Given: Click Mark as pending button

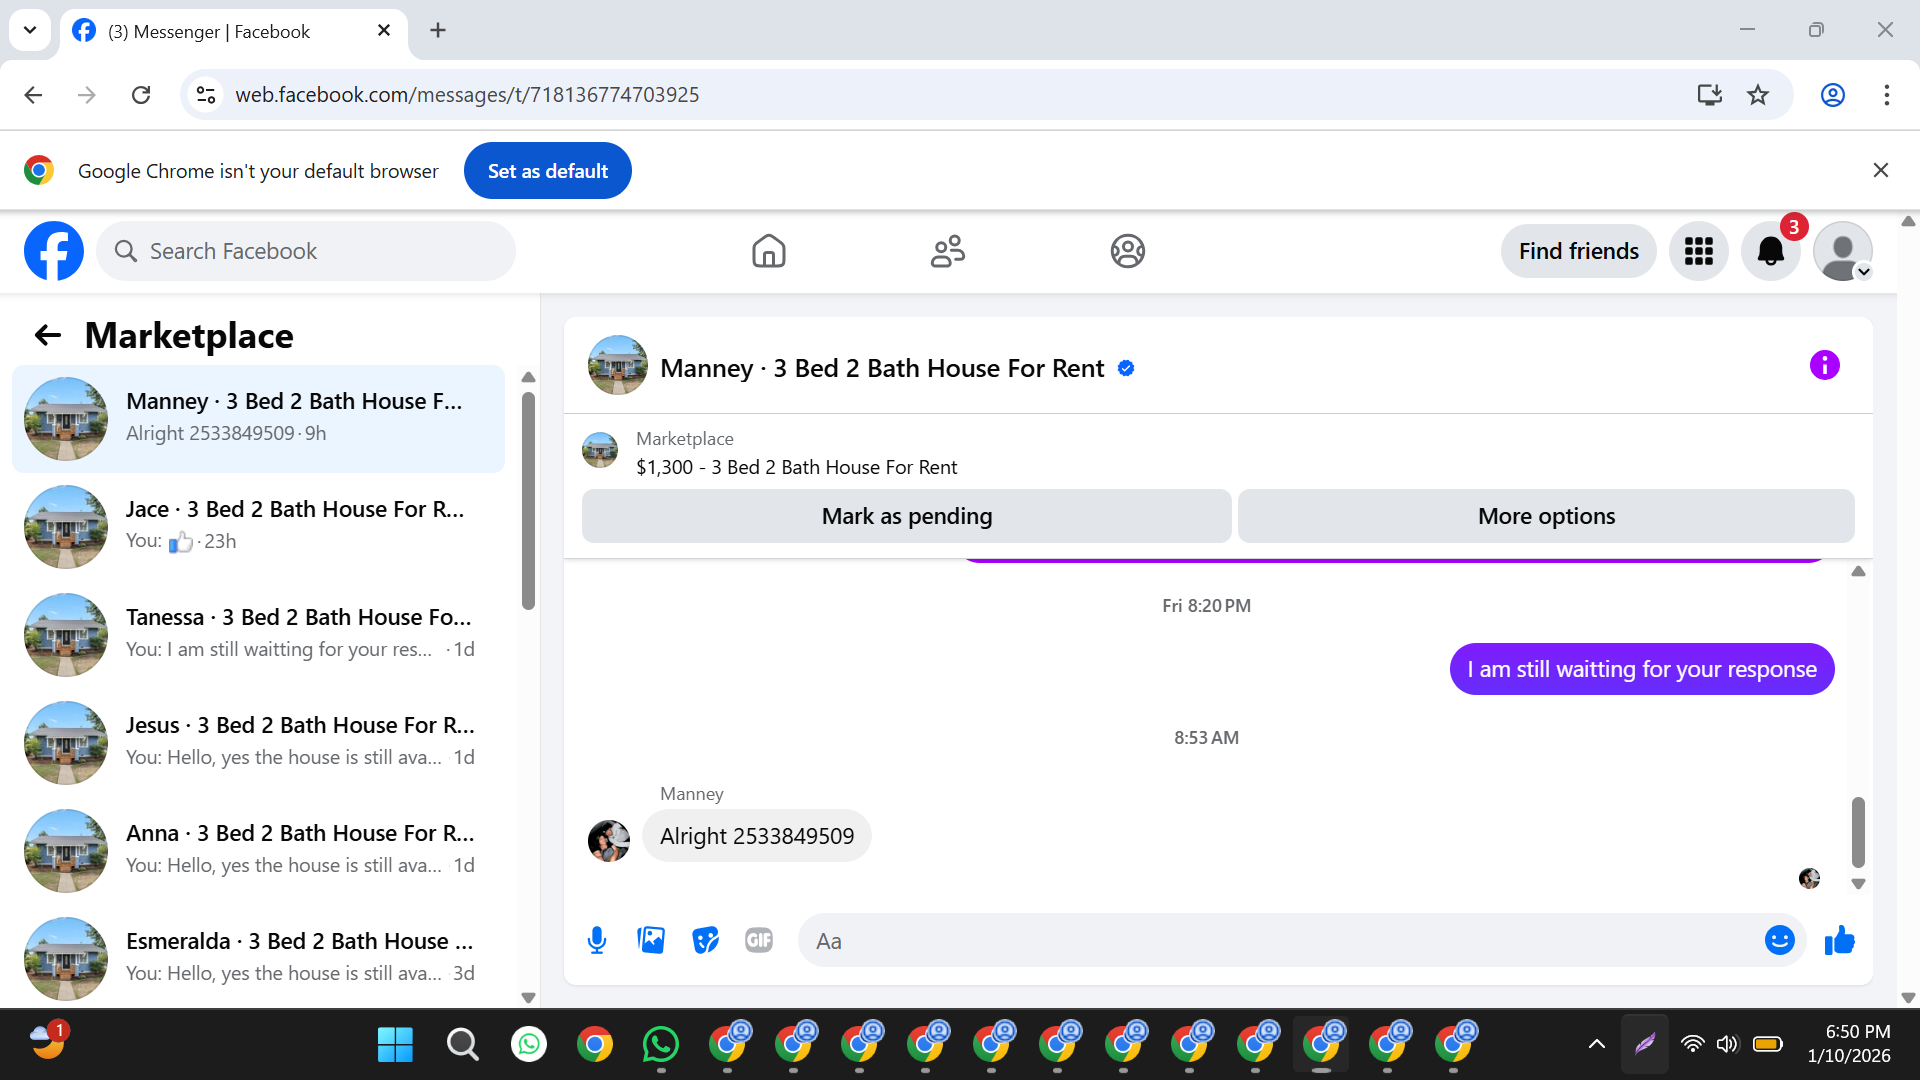Looking at the screenshot, I should (x=906, y=516).
